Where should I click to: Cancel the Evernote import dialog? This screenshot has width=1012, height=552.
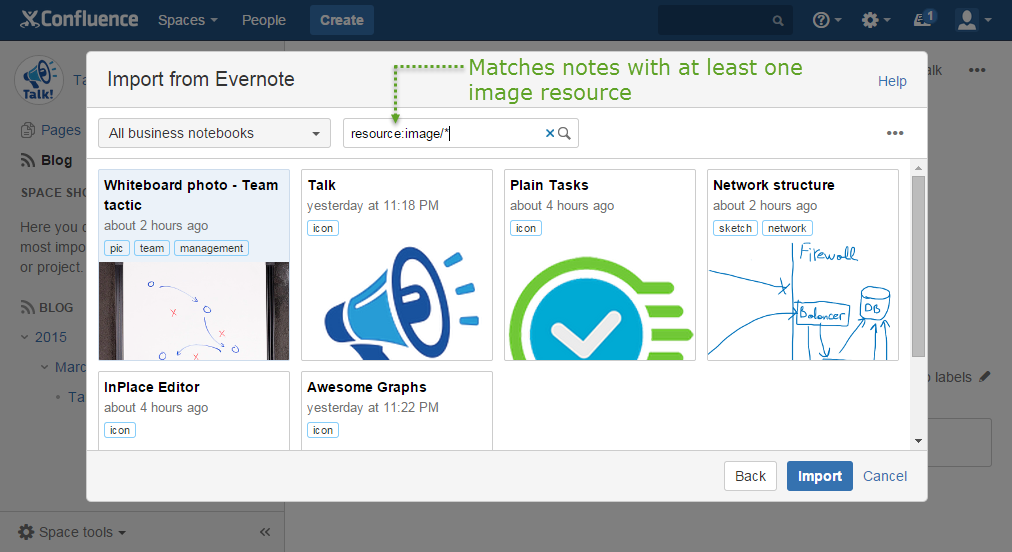pos(885,476)
